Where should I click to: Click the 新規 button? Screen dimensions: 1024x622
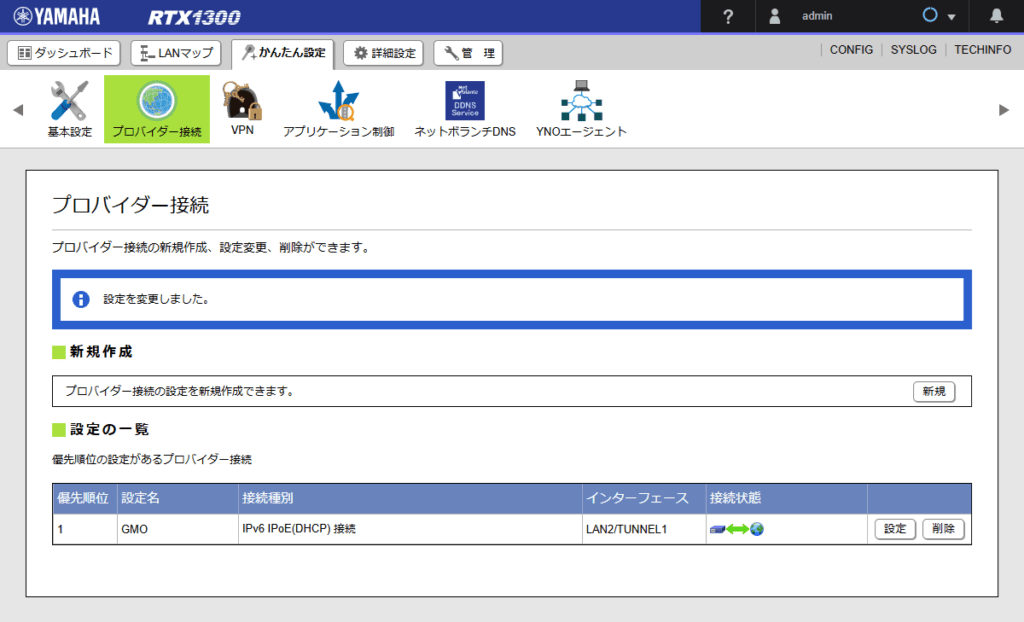click(933, 392)
